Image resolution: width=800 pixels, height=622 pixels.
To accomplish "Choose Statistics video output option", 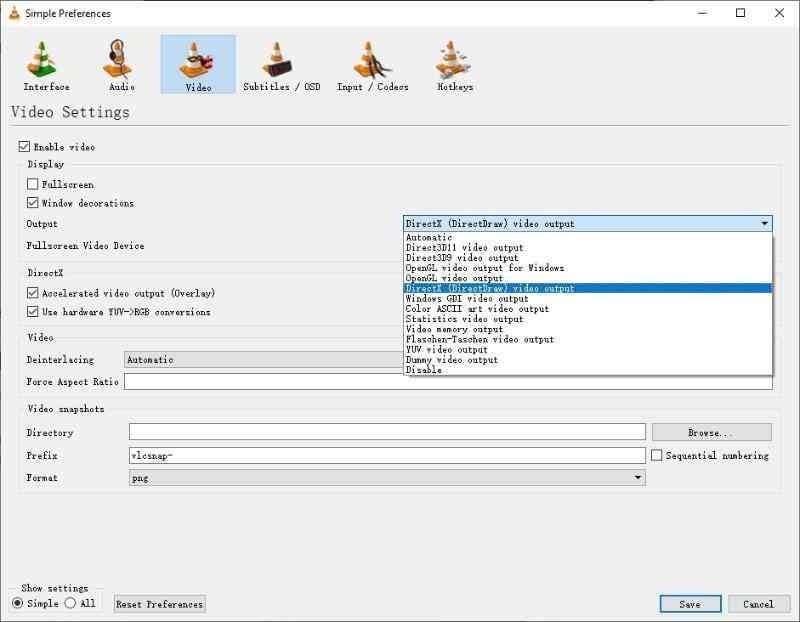I will point(588,319).
